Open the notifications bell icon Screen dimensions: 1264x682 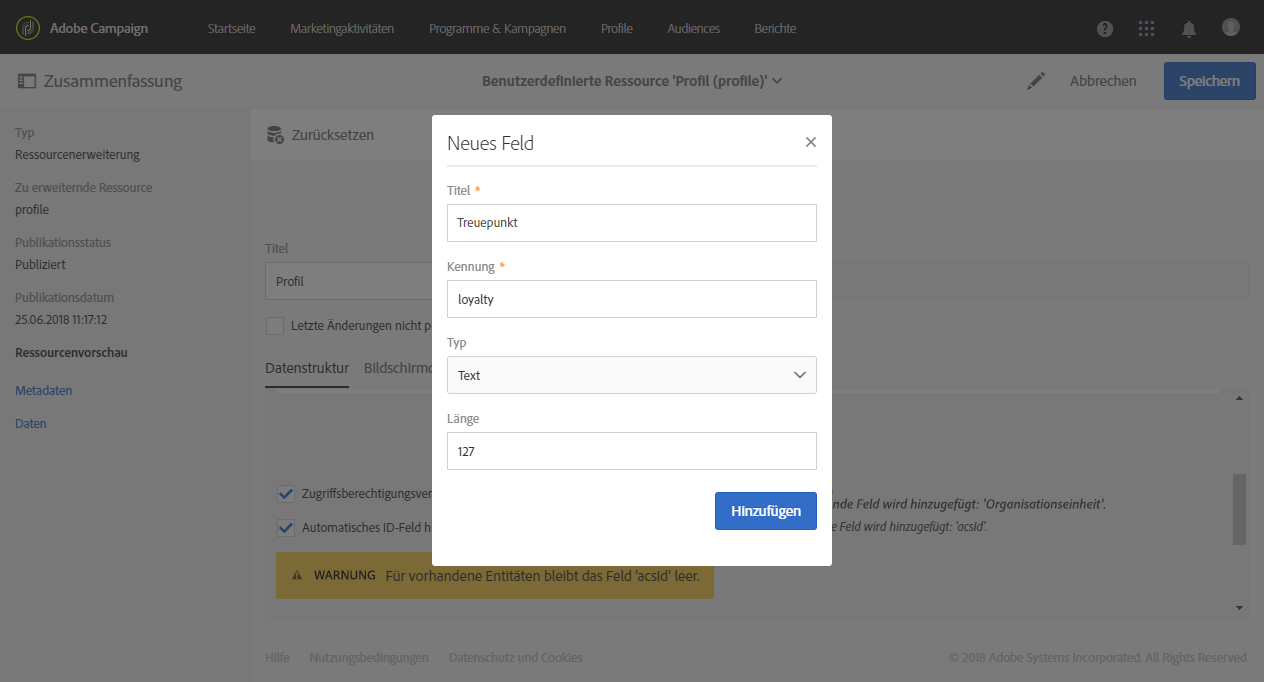point(1189,28)
